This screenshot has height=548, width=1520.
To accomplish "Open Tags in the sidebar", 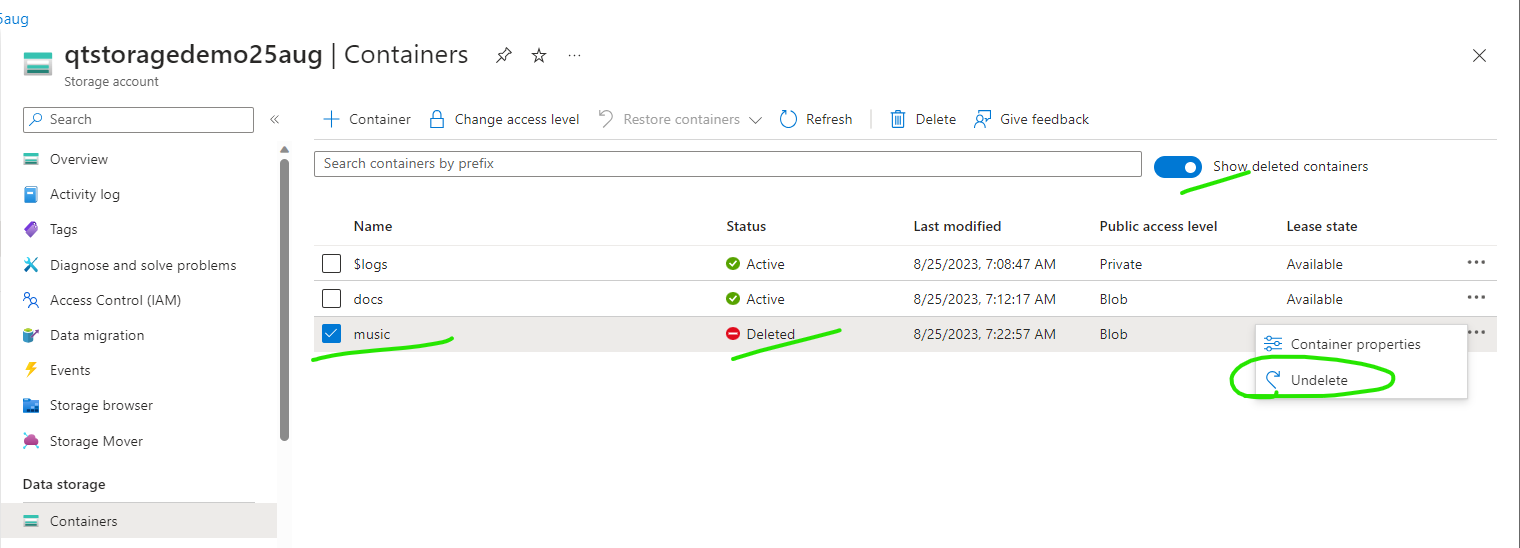I will coord(63,229).
